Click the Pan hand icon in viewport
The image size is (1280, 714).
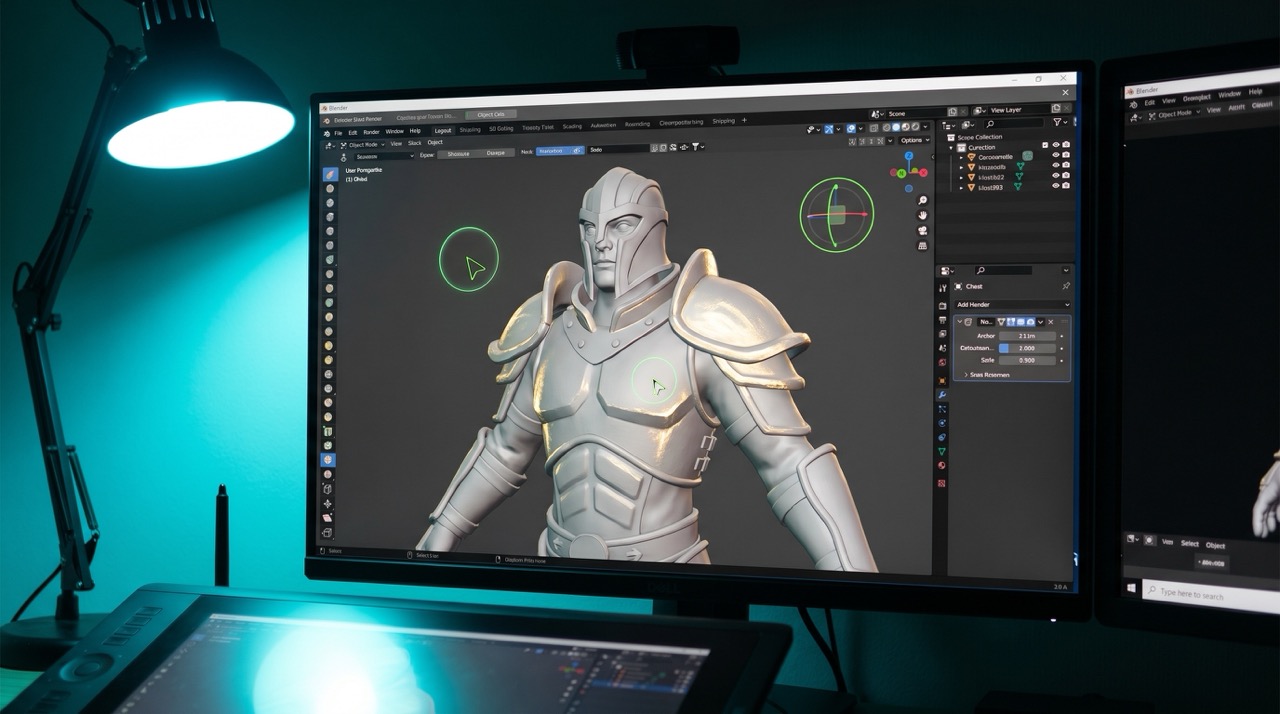(x=922, y=215)
